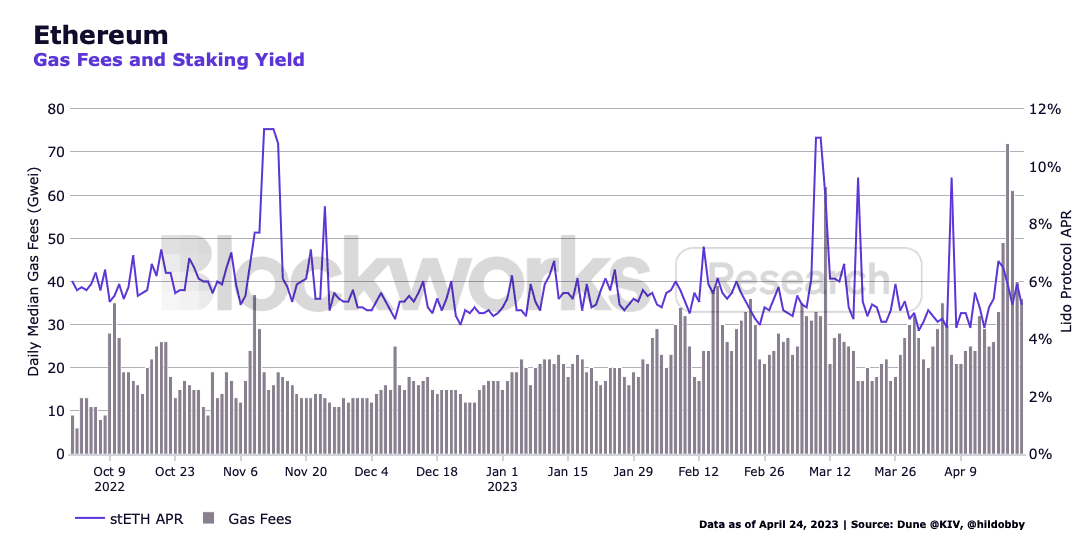
Task: Click the data source attribution text
Action: 861,524
